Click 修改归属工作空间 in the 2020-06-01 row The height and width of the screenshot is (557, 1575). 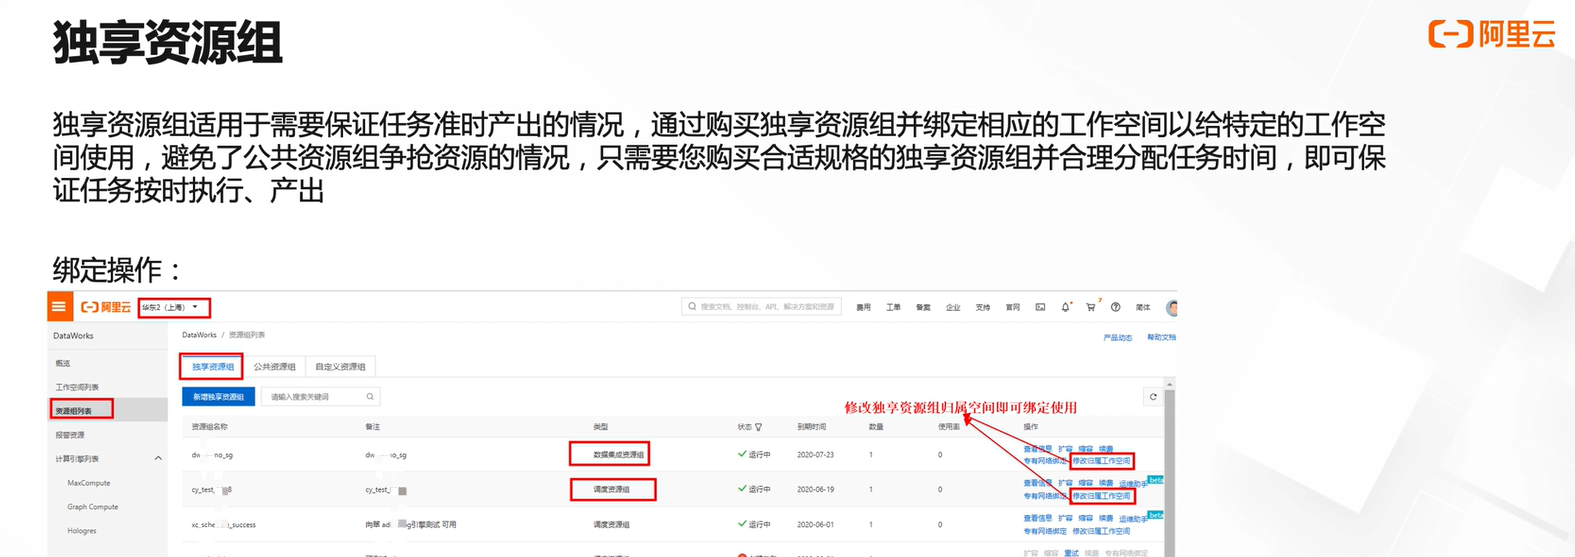(1101, 531)
